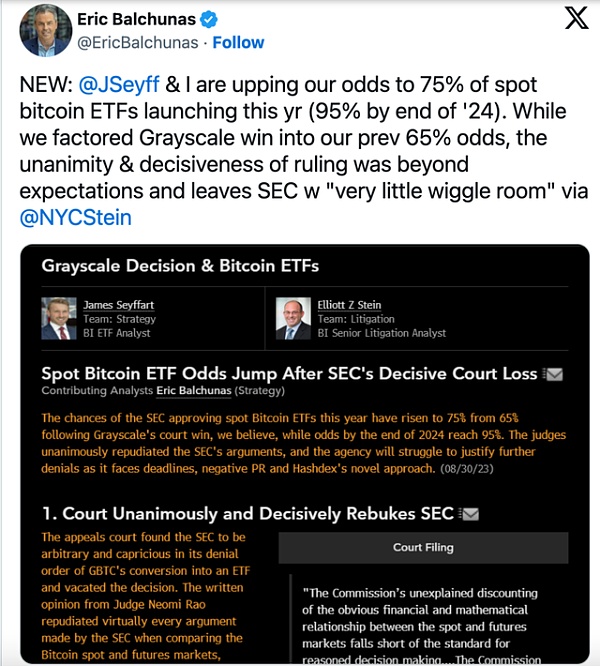
Task: Click Elliott Z Stein's analyst photo
Action: (x=292, y=316)
